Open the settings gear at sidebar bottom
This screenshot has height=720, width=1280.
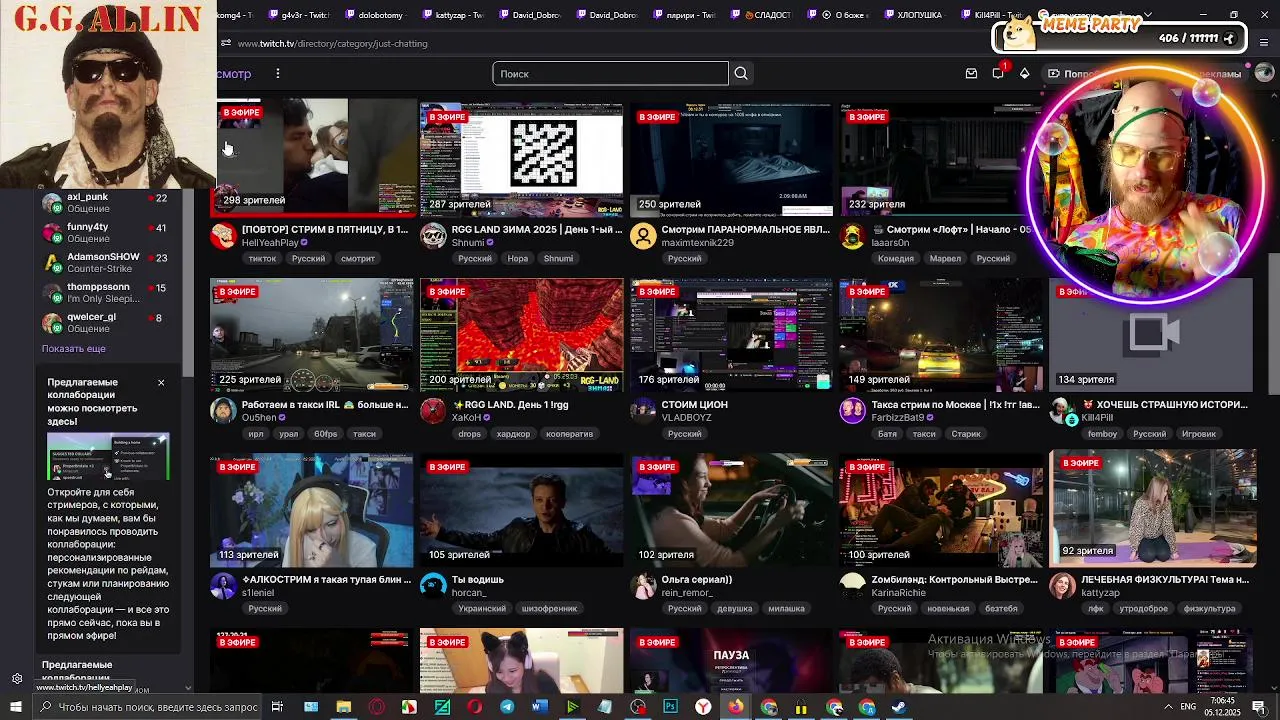click(17, 679)
